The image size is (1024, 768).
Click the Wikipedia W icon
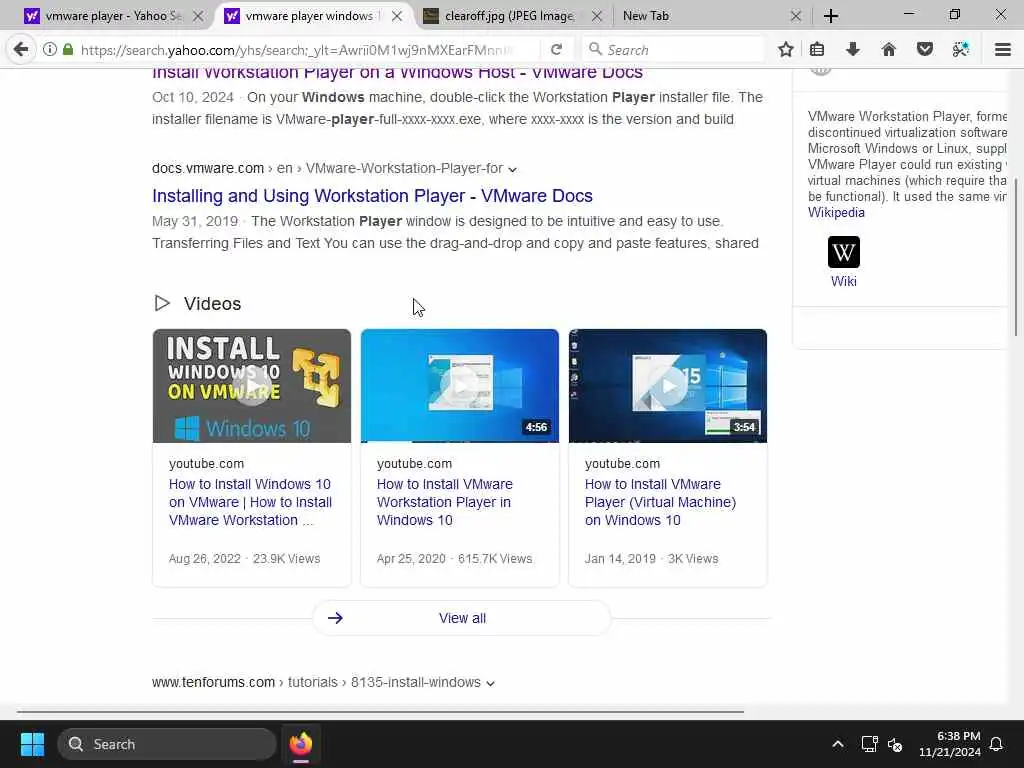[844, 252]
